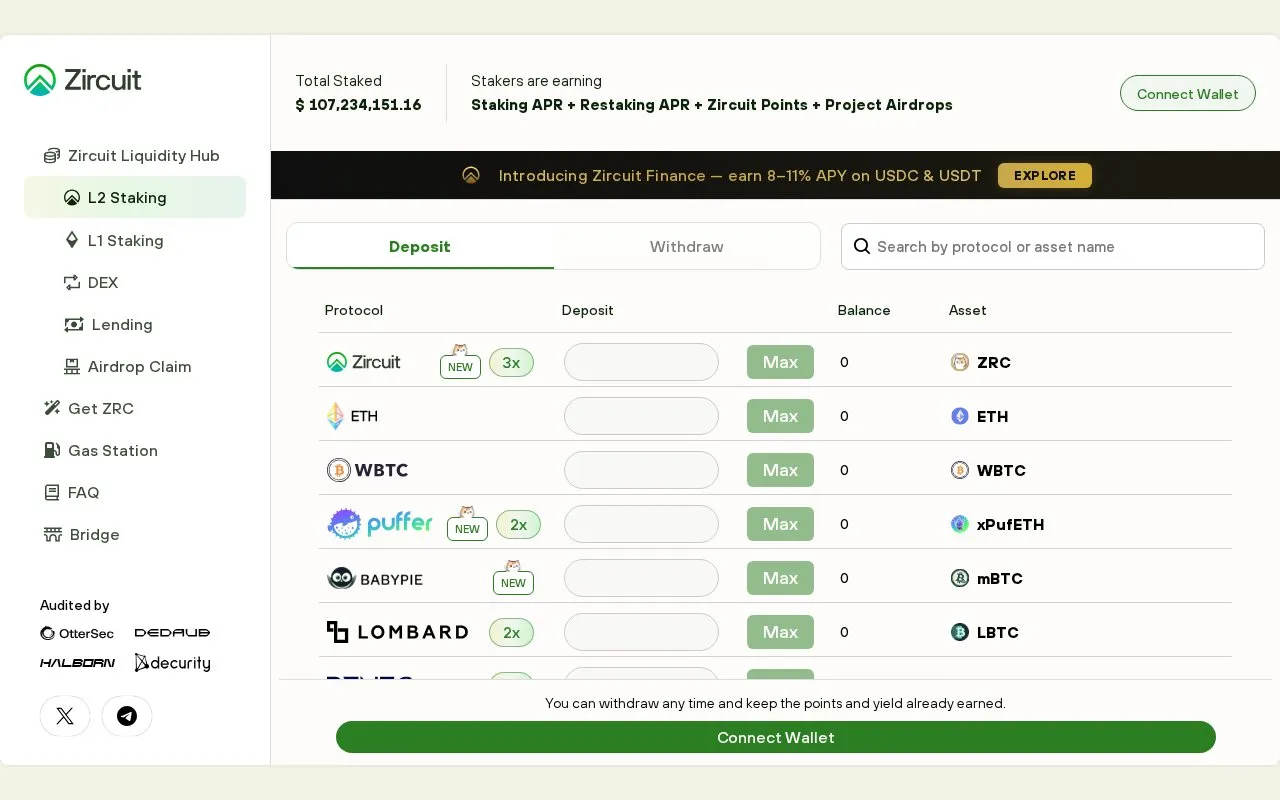The width and height of the screenshot is (1280, 800).
Task: Open the Bridge page
Action: pos(81,534)
